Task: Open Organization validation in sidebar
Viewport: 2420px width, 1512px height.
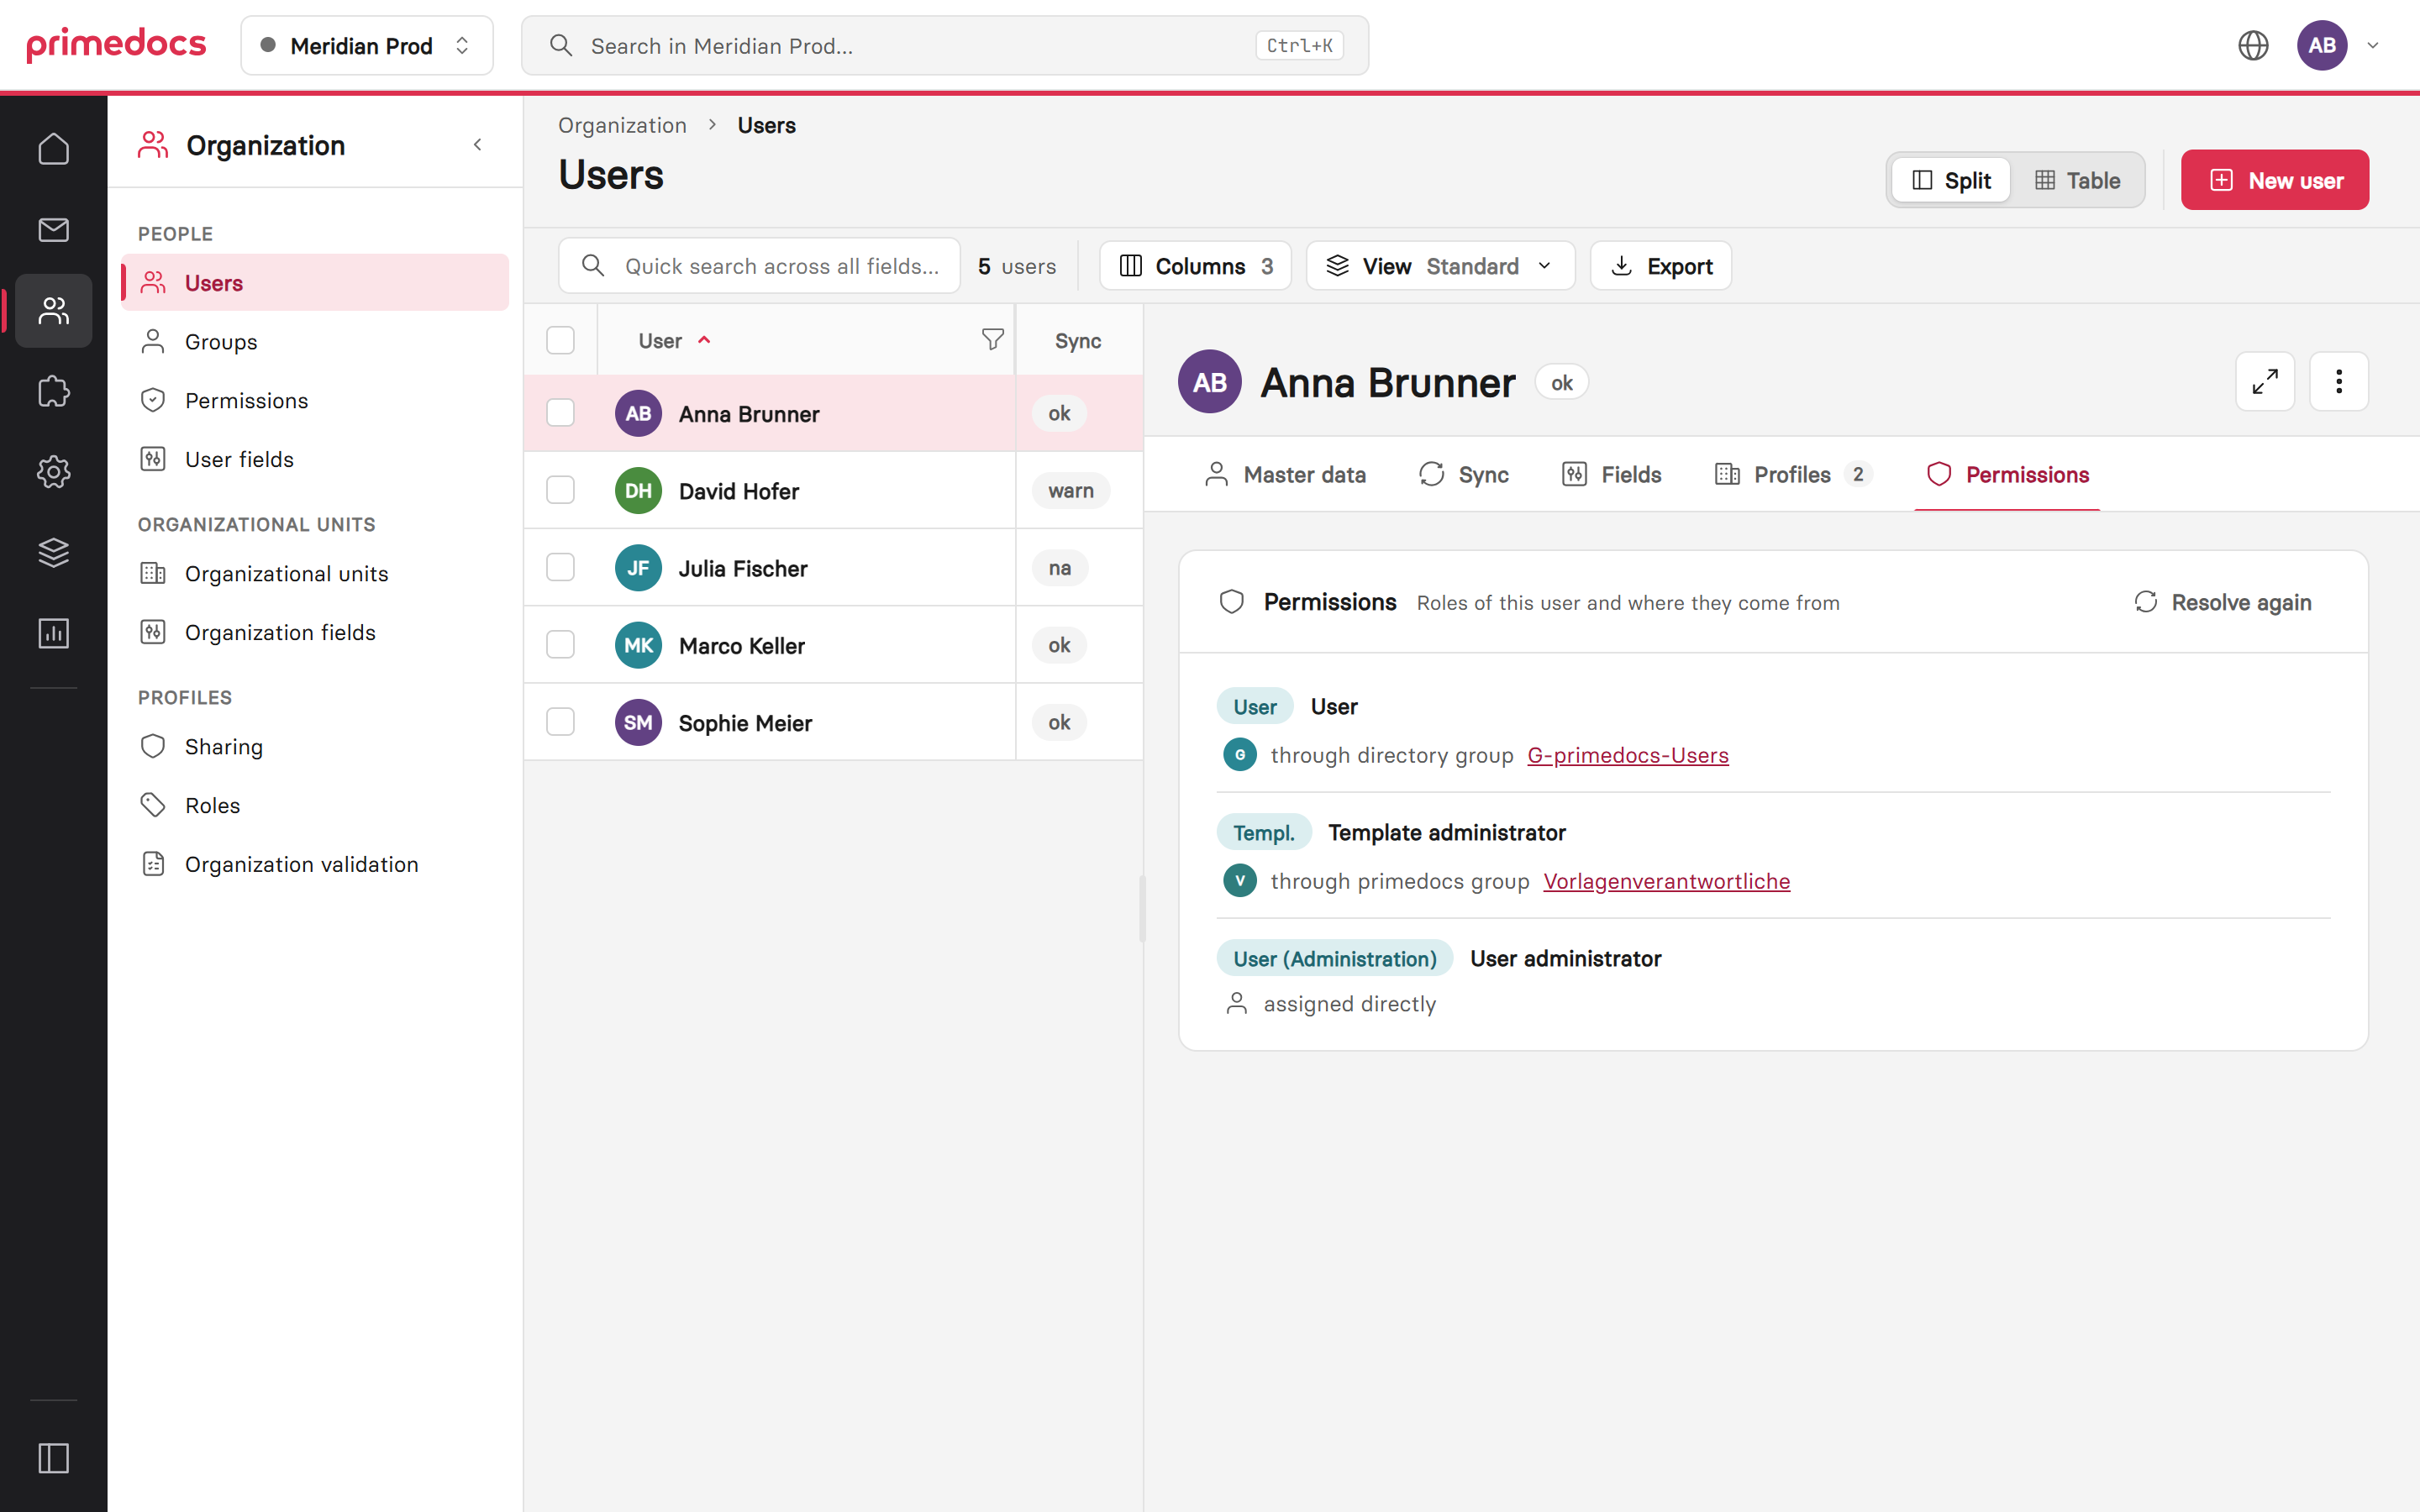Action: (x=314, y=864)
